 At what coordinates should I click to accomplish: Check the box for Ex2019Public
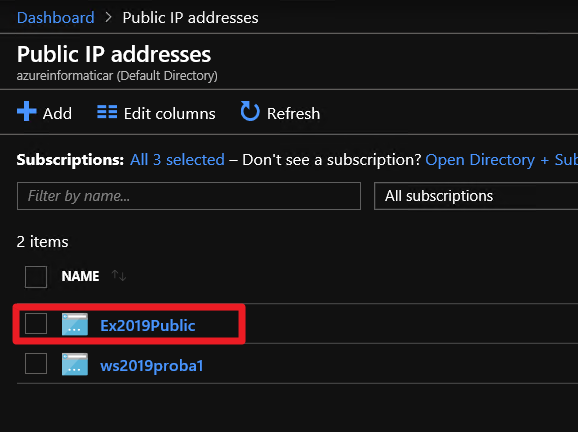pos(36,323)
